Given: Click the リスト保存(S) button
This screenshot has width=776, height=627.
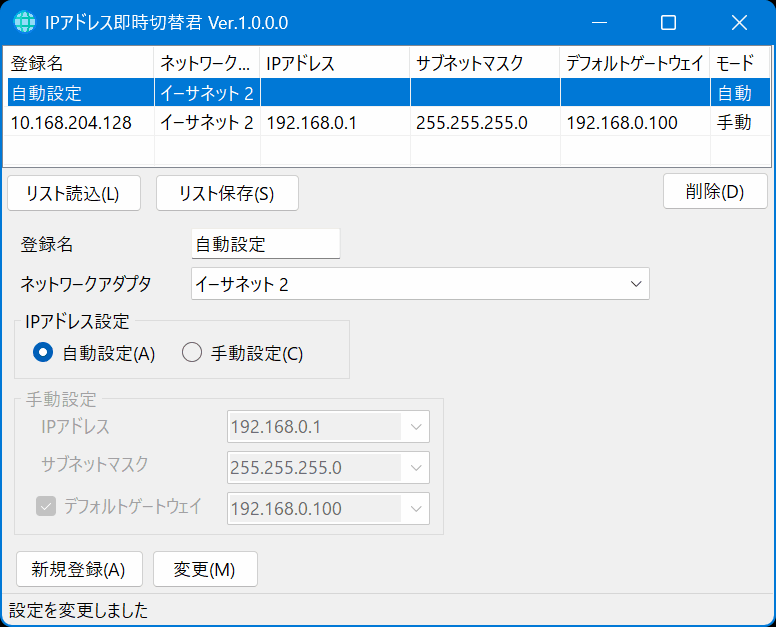Looking at the screenshot, I should [x=227, y=193].
